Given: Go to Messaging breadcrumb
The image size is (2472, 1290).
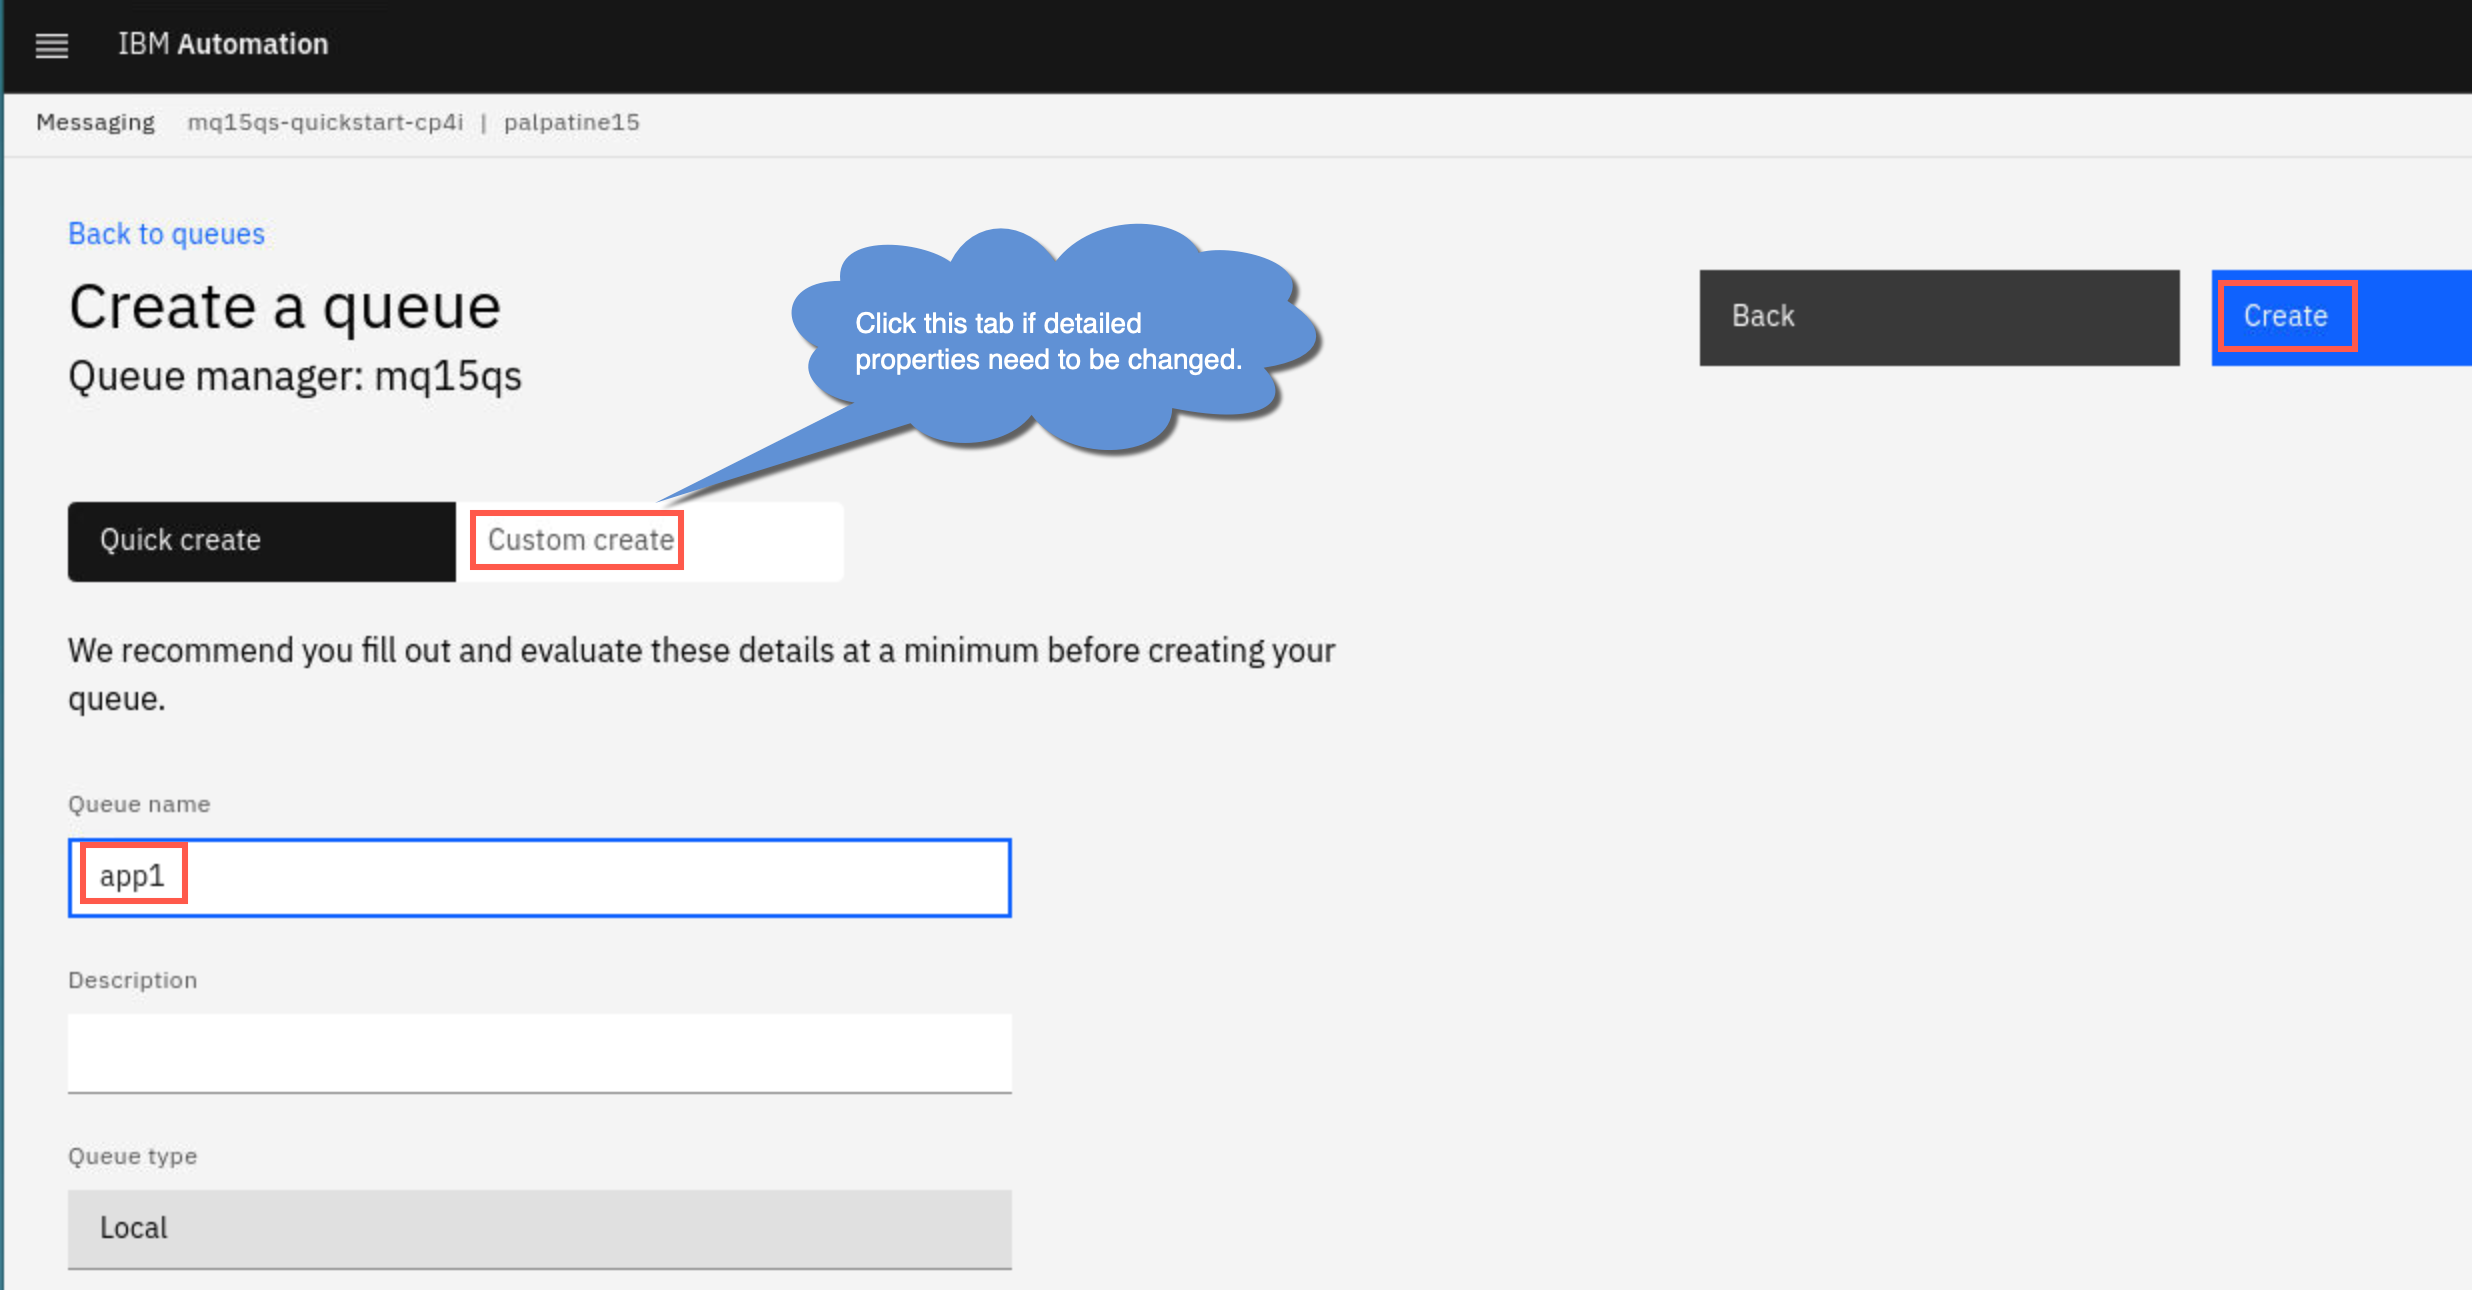Looking at the screenshot, I should pyautogui.click(x=95, y=122).
